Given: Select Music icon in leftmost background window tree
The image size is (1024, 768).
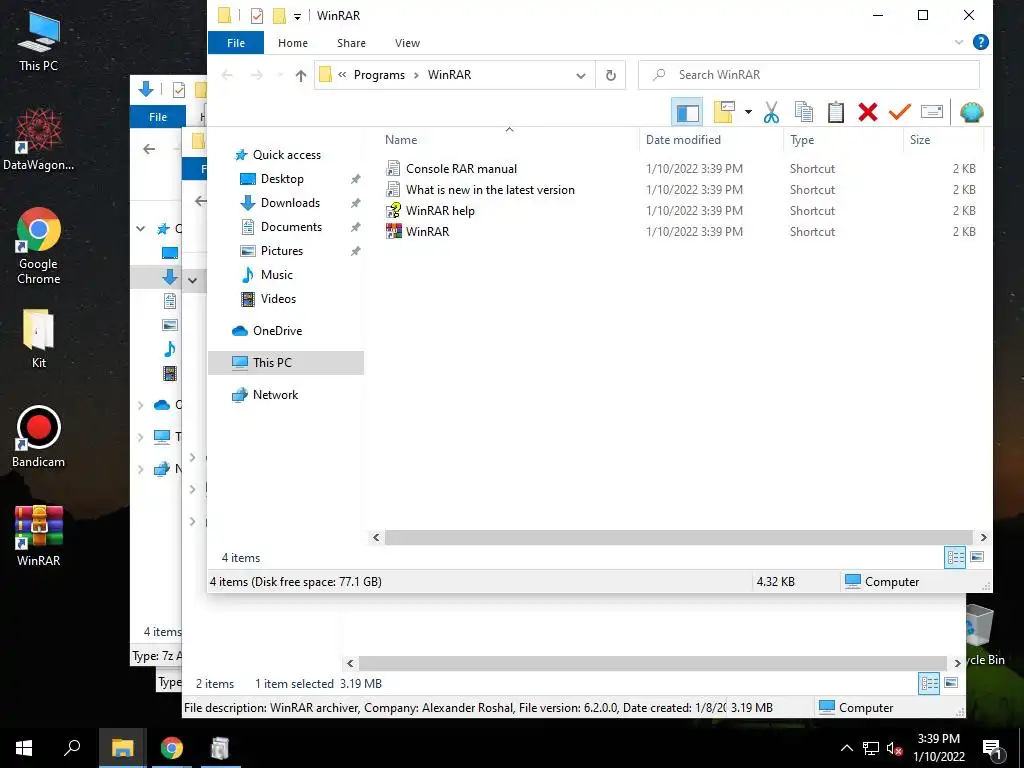Looking at the screenshot, I should pos(170,349).
